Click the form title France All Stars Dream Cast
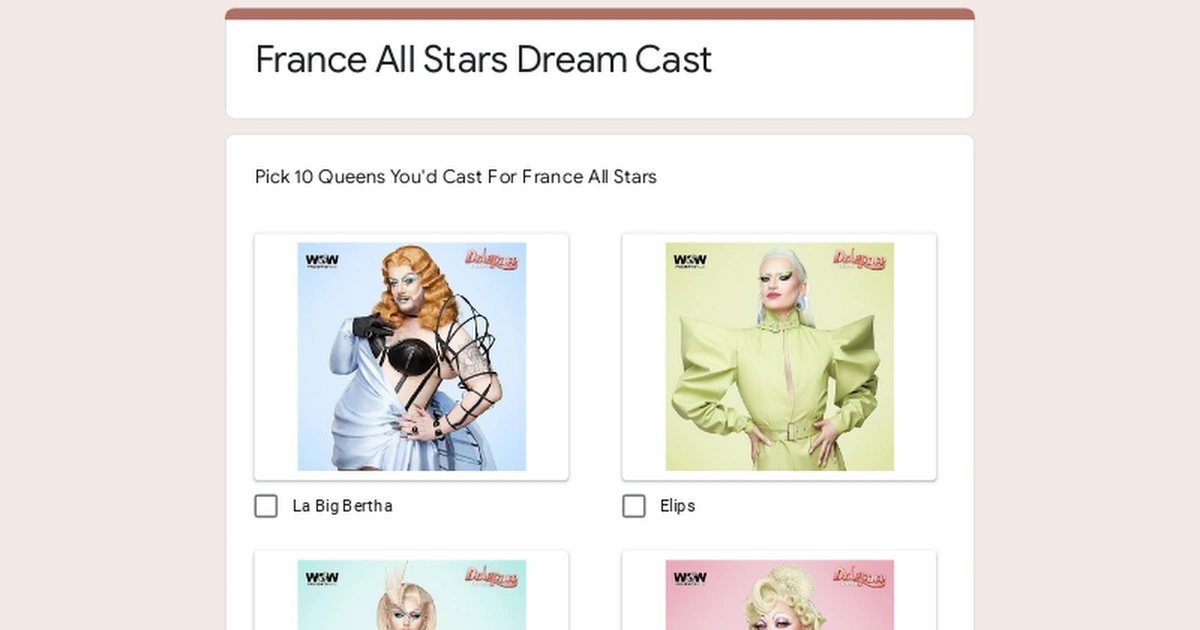1200x630 pixels. click(483, 60)
